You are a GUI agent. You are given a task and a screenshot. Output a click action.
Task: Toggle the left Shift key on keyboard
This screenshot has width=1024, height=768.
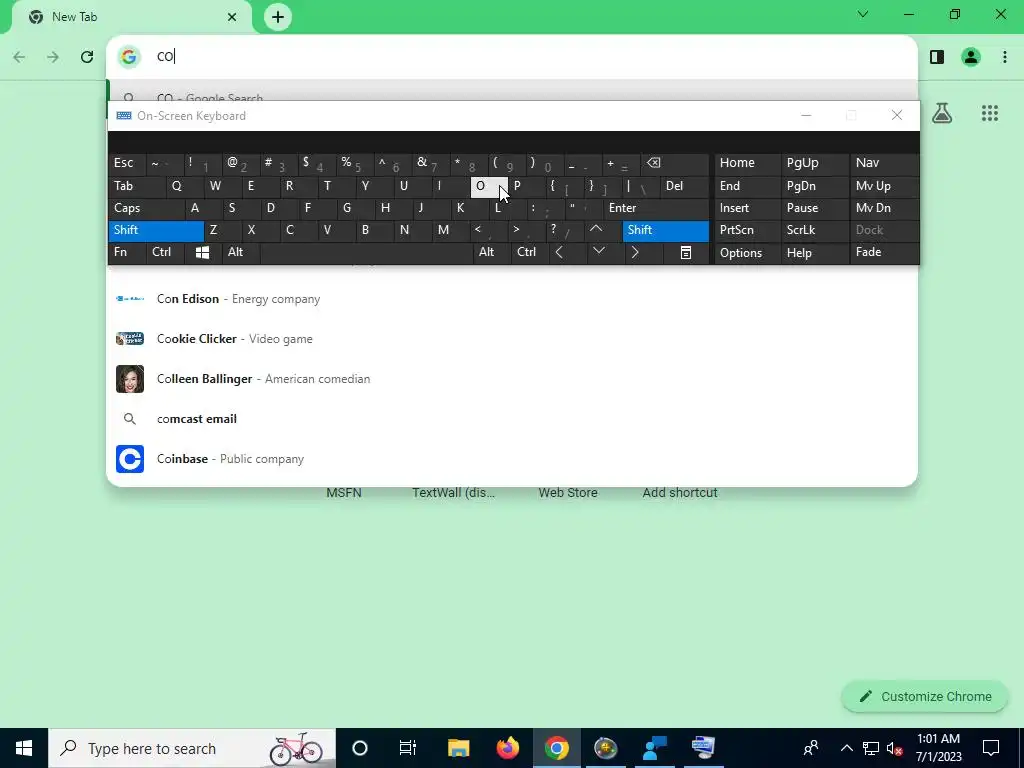coord(155,230)
